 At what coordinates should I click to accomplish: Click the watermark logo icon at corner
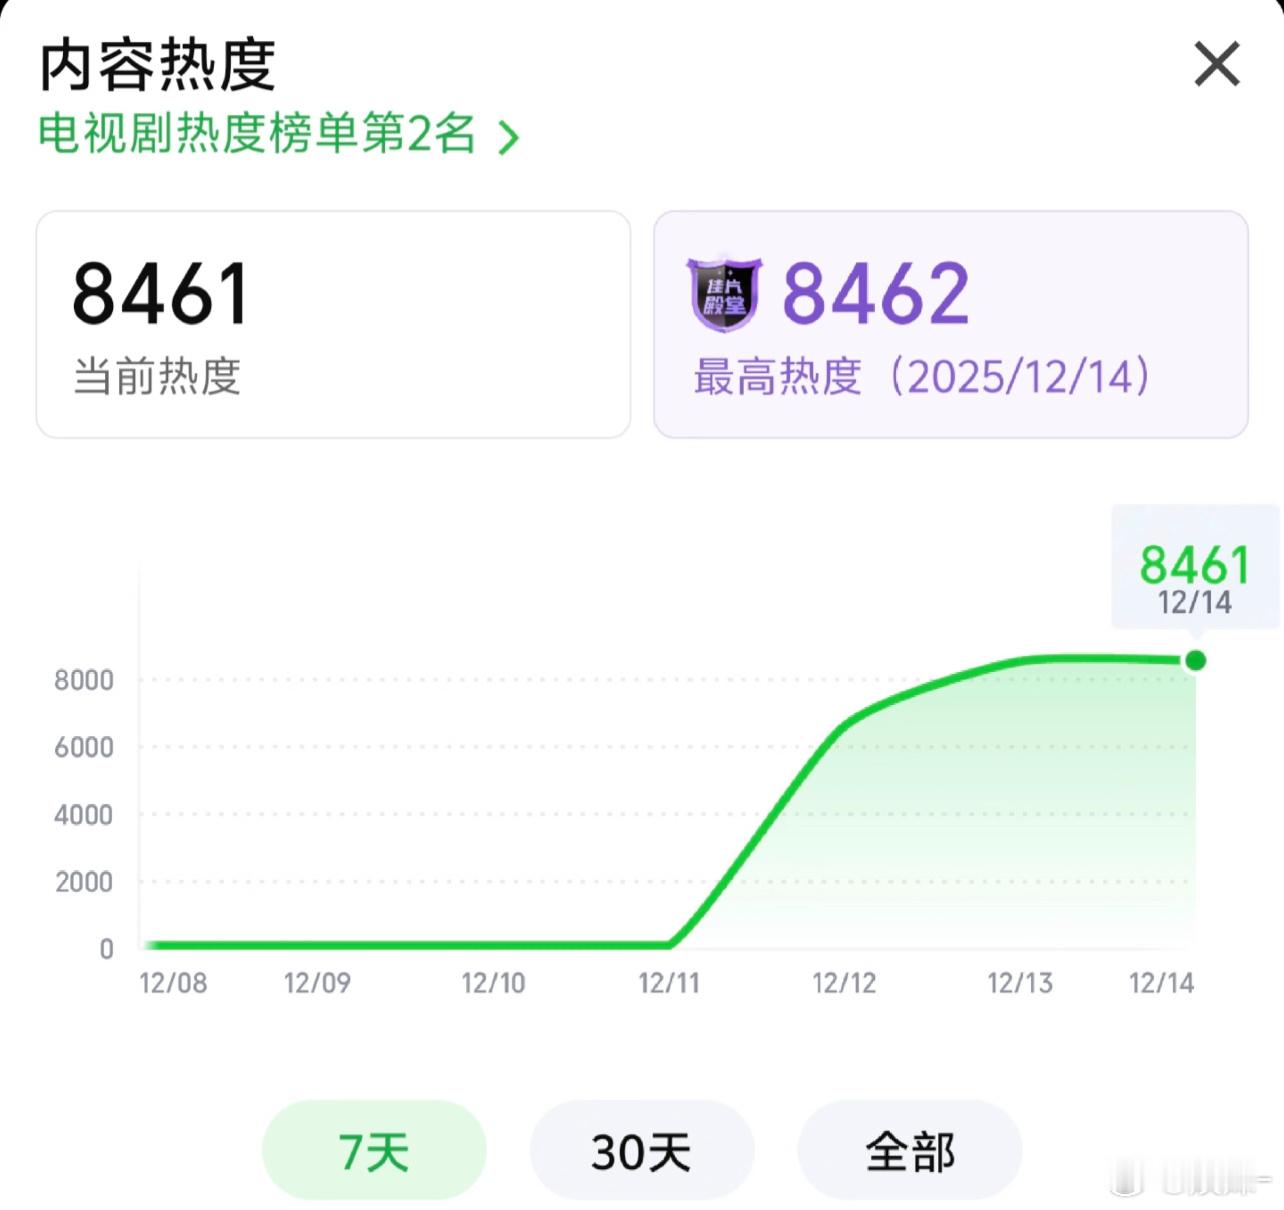1127,1181
